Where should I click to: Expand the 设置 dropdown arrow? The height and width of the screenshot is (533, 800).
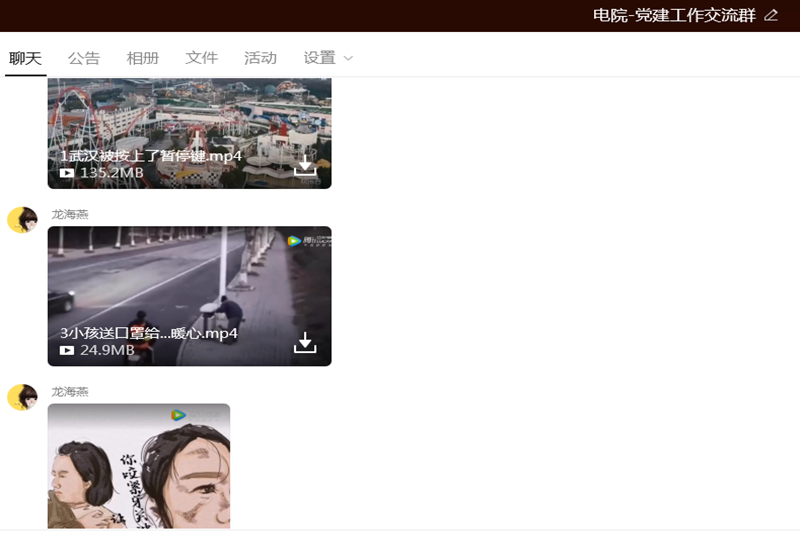coord(348,59)
